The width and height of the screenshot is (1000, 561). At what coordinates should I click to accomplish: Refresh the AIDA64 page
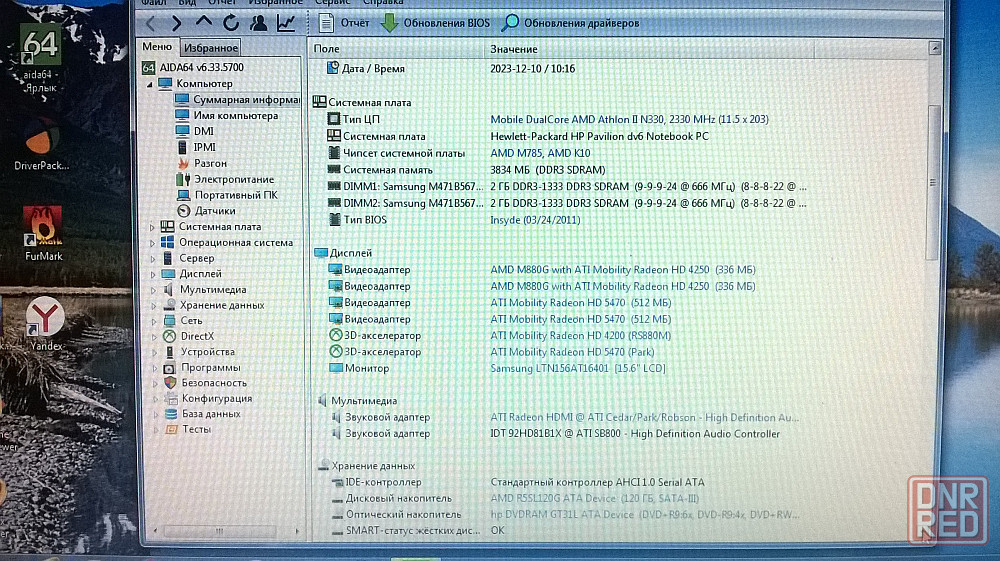point(231,24)
